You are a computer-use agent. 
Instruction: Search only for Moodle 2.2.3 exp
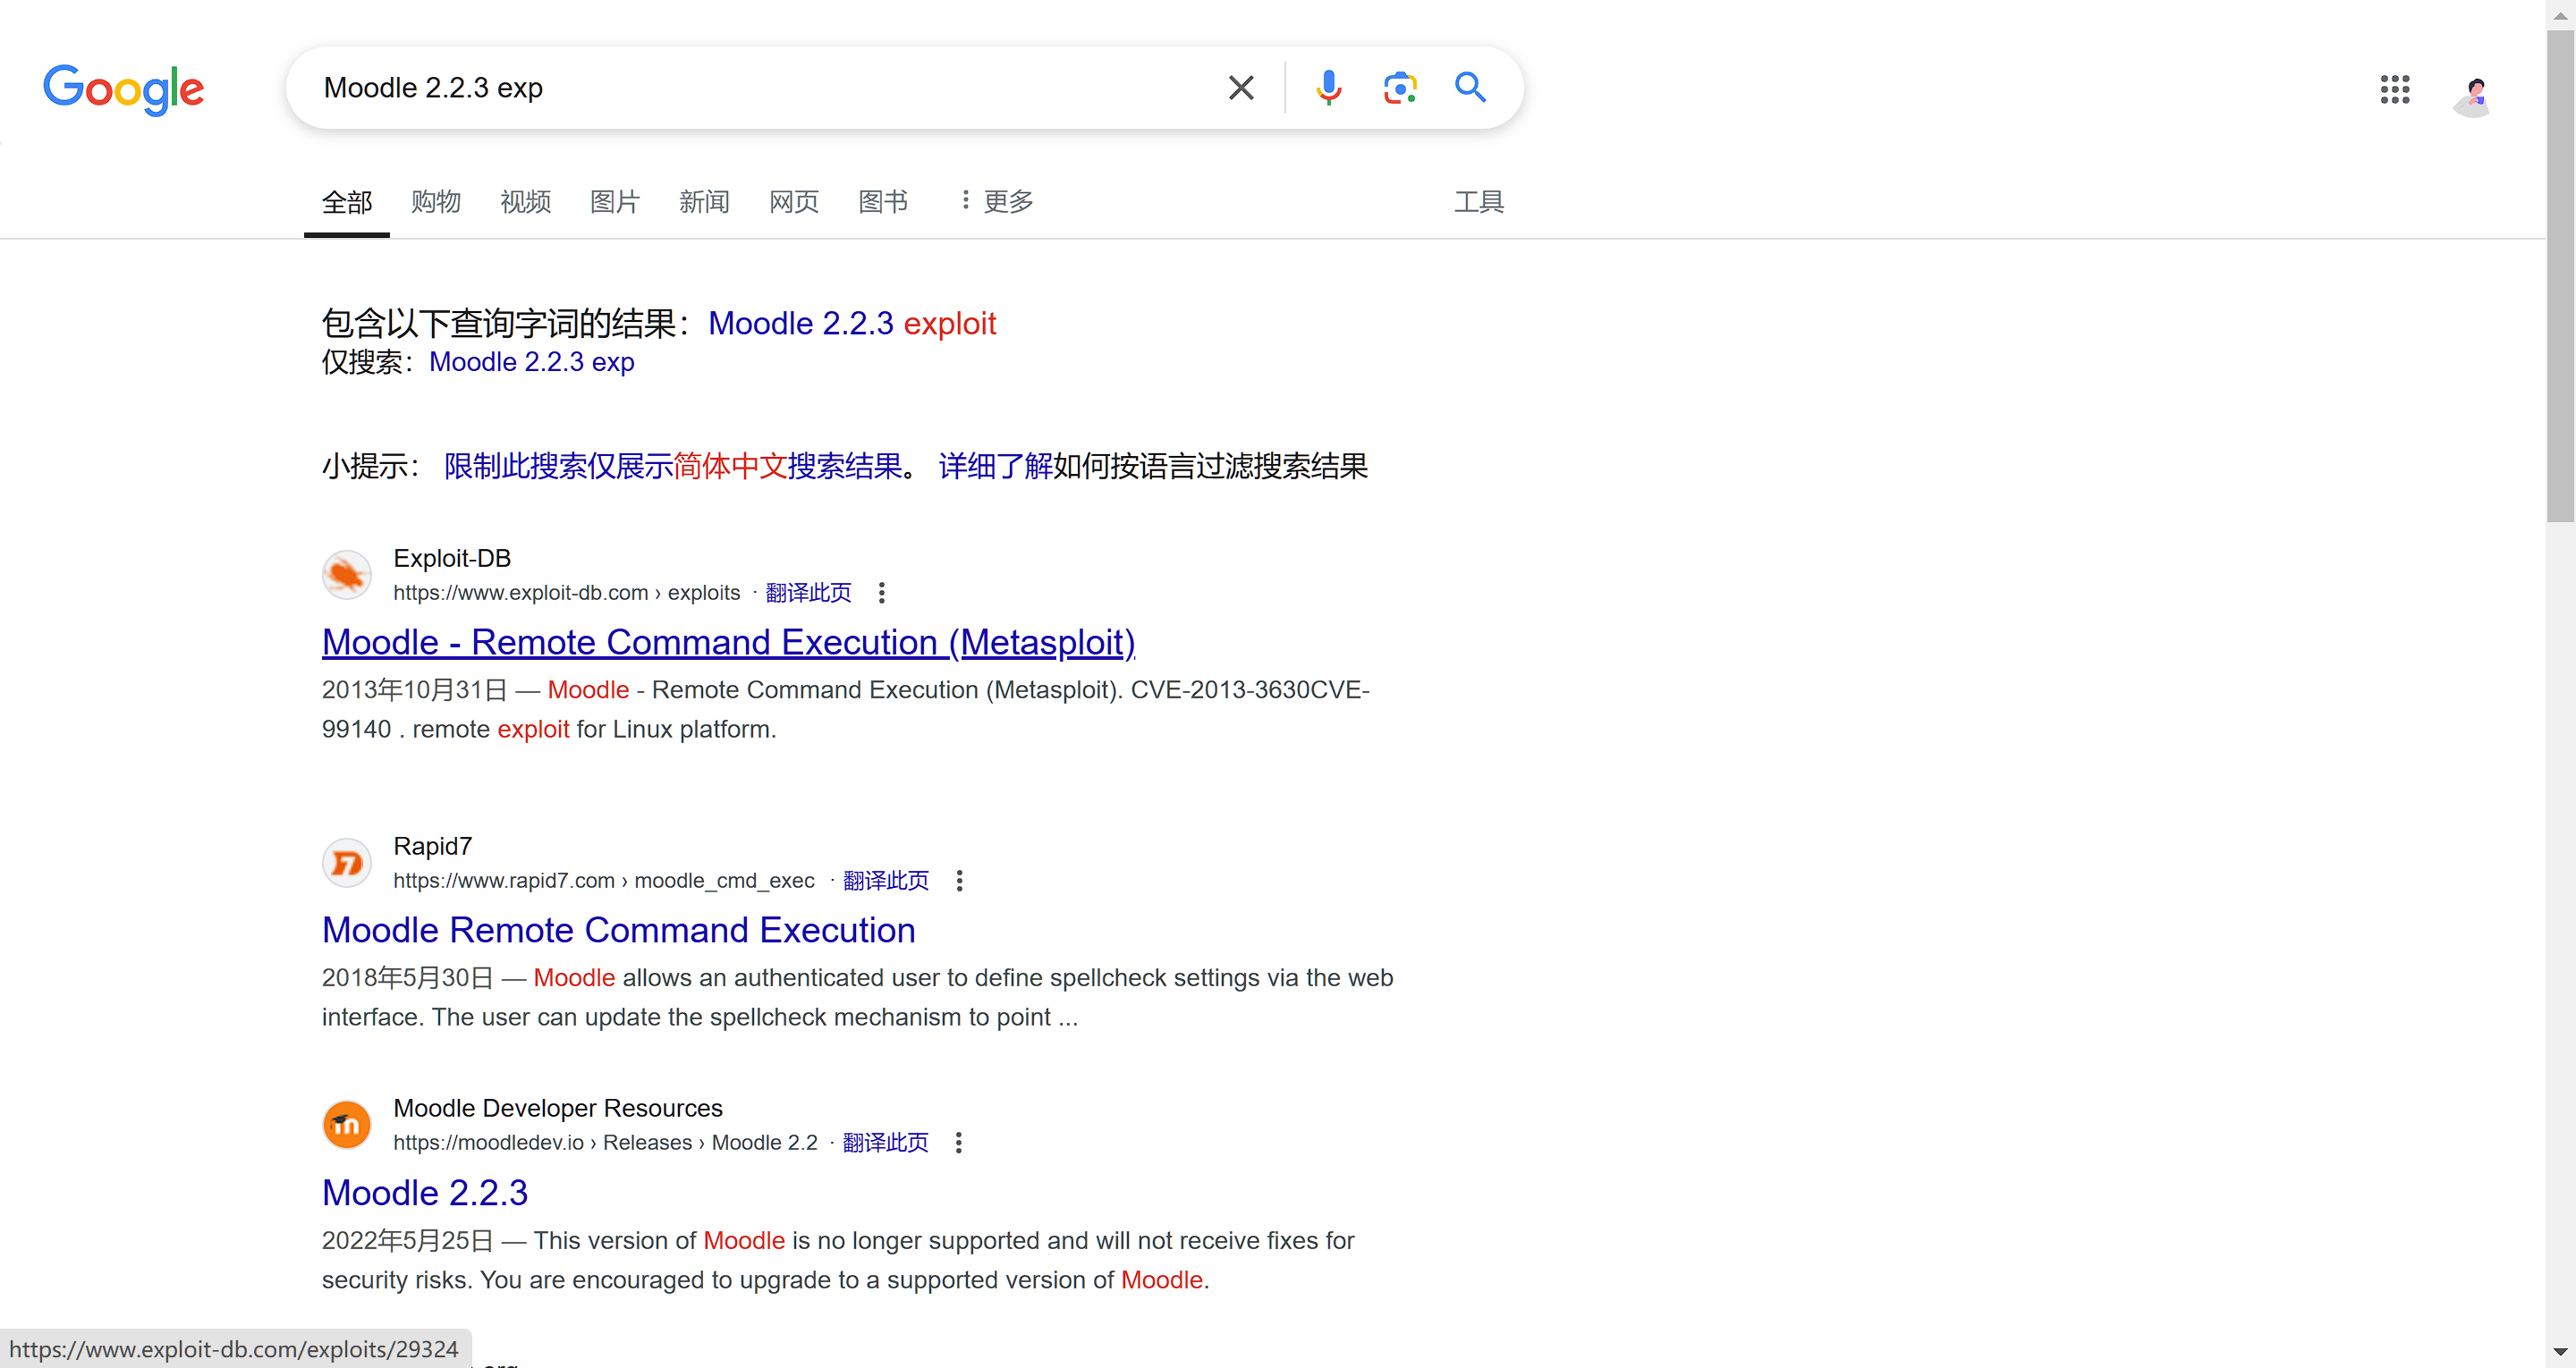(x=531, y=362)
